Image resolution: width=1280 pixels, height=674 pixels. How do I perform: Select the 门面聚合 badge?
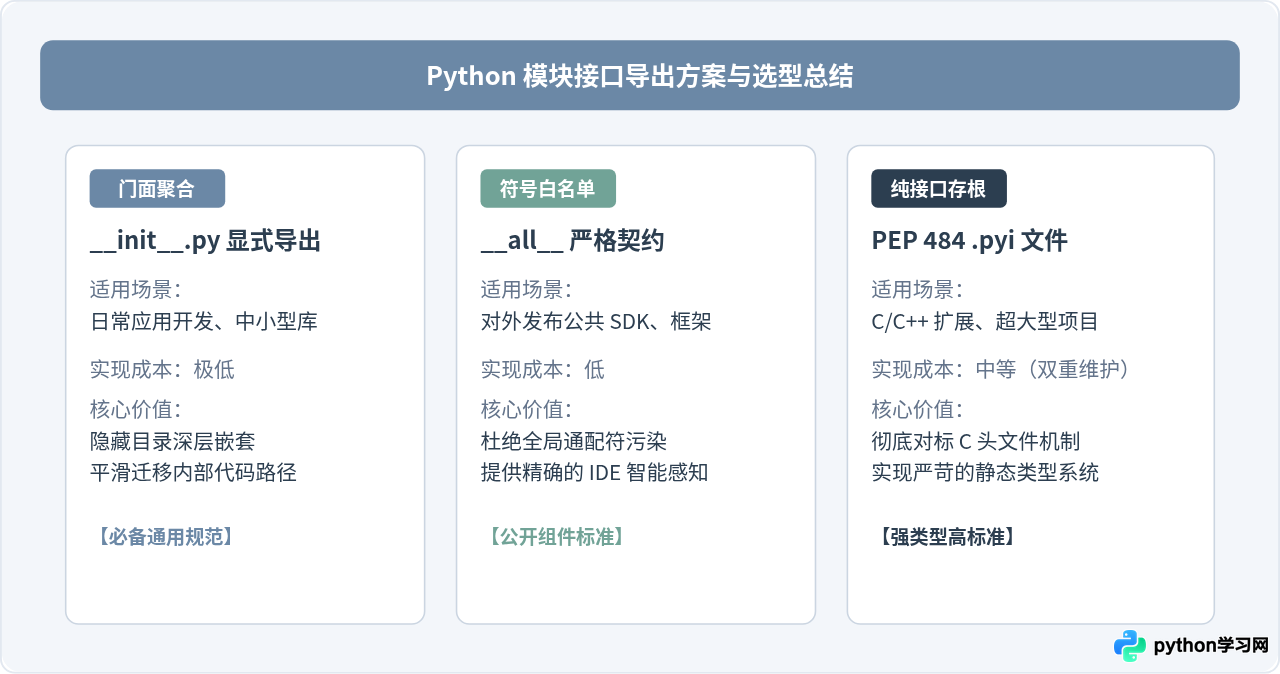(x=157, y=188)
